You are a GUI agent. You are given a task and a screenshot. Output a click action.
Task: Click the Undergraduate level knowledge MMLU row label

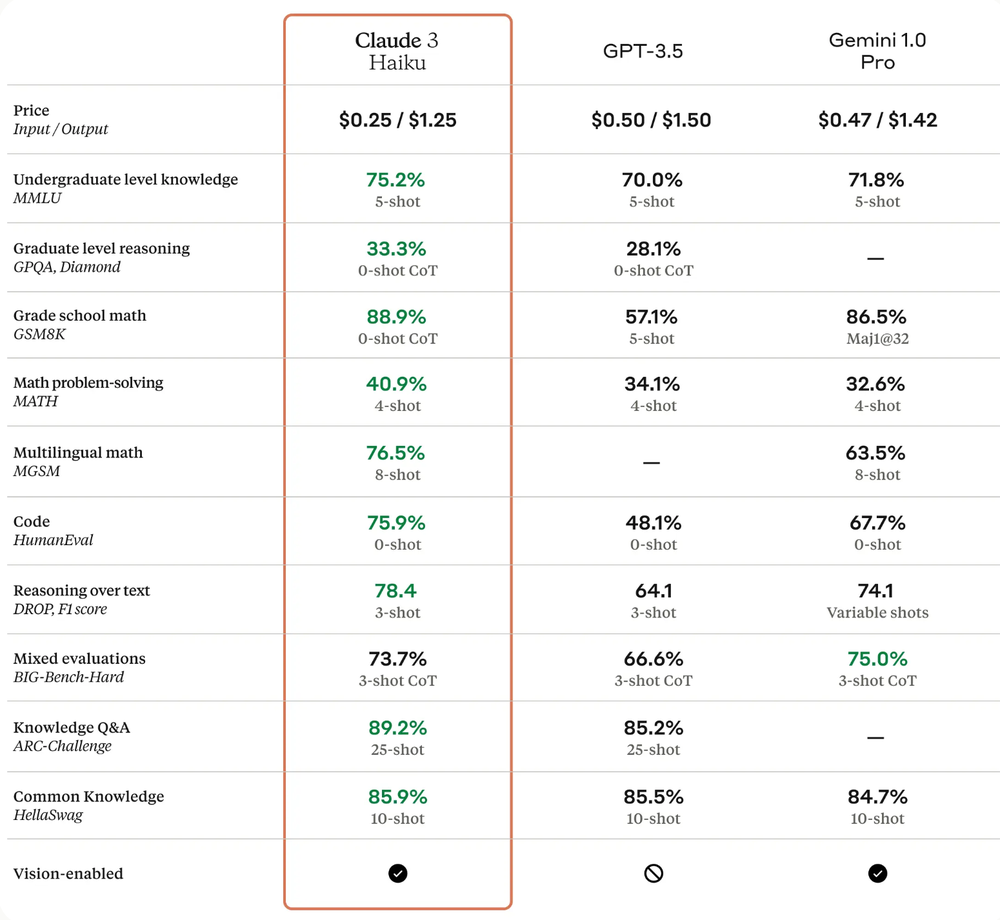coord(126,188)
